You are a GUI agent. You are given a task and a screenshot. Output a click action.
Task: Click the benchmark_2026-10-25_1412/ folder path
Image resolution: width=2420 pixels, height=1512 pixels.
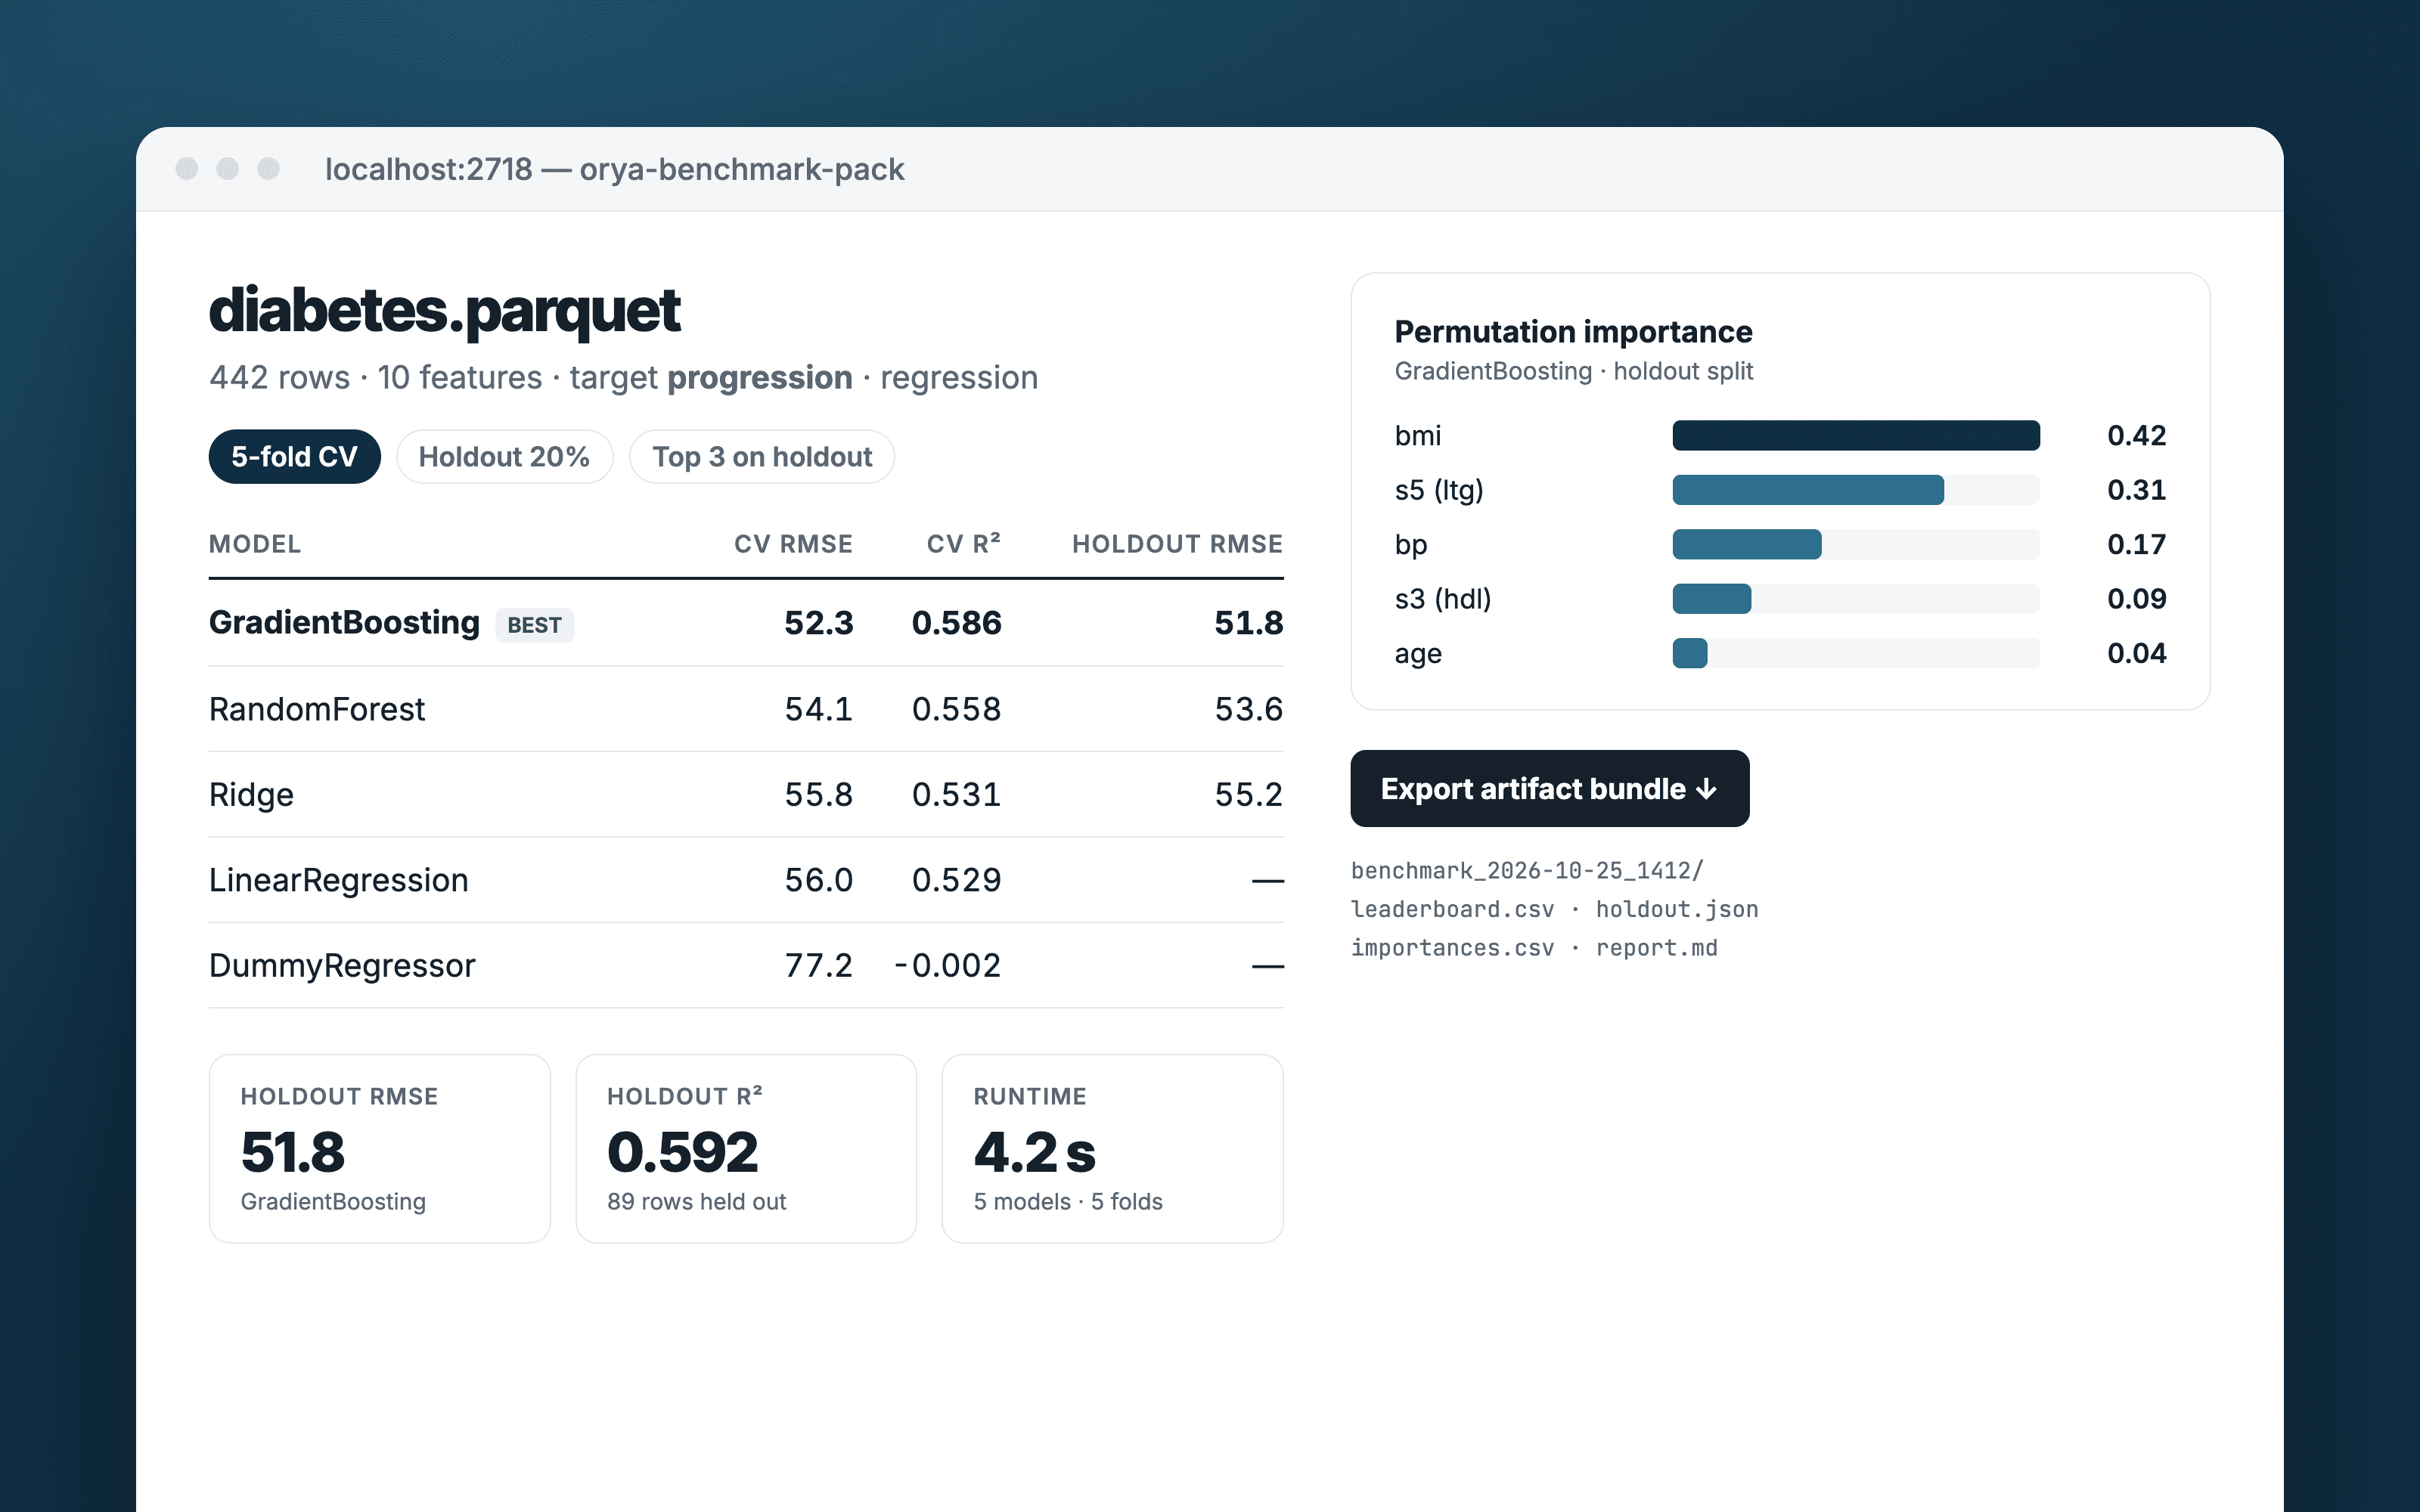(x=1527, y=871)
